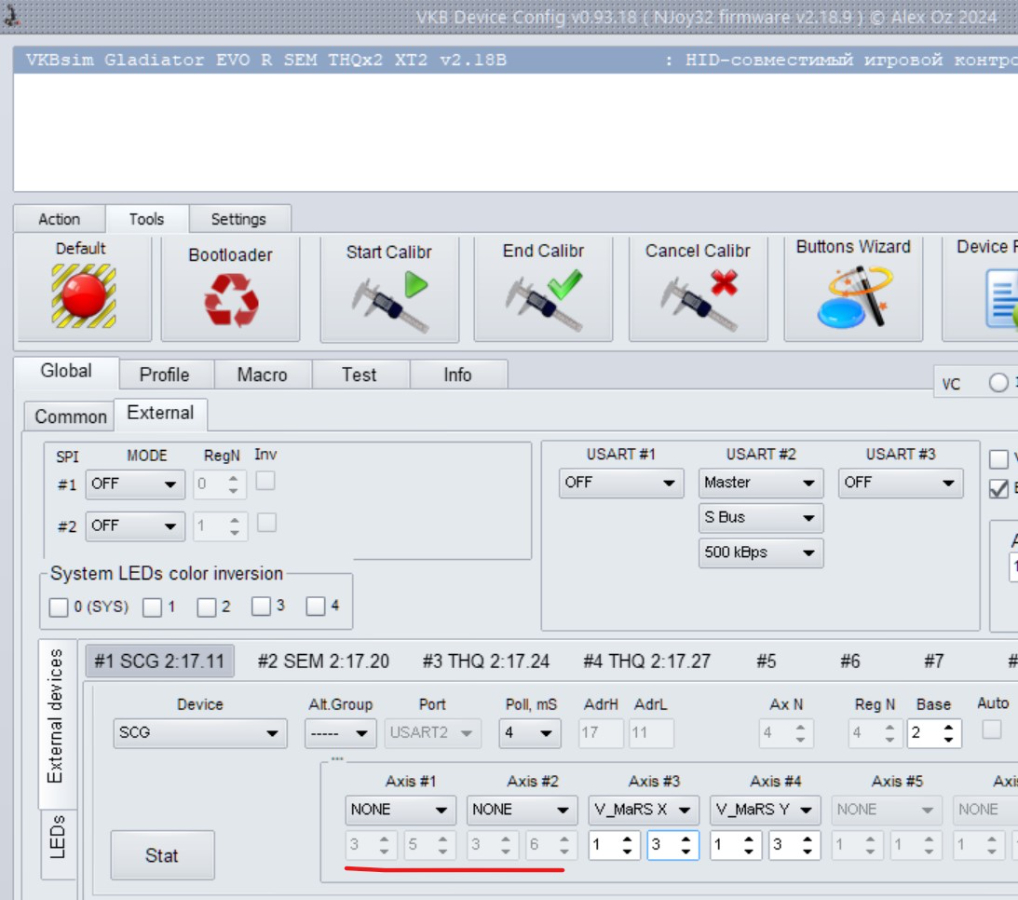
Task: Abort calibration with Cancel Calibr icon
Action: tap(699, 301)
